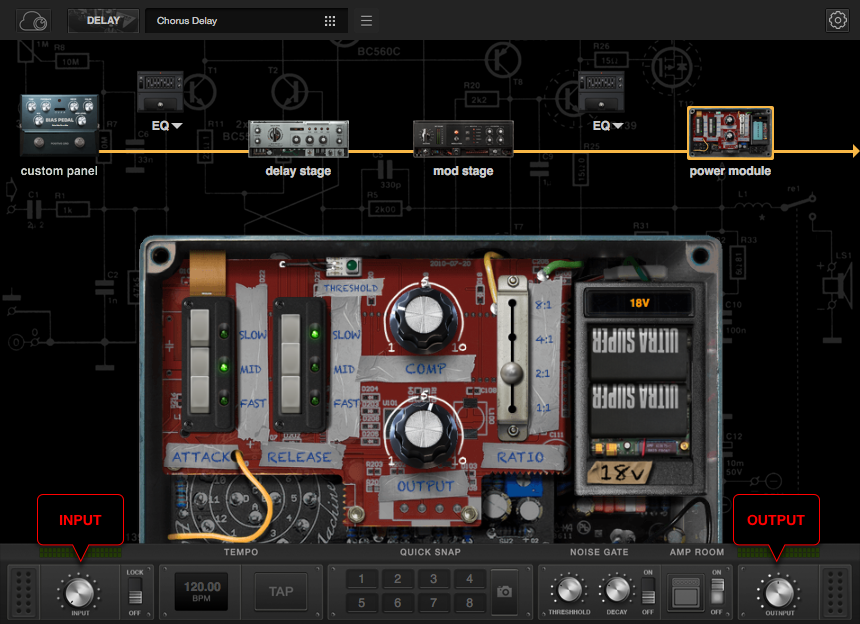Click the OUTPUT knob on circuit board
Screen dimensions: 860x624
(423, 432)
